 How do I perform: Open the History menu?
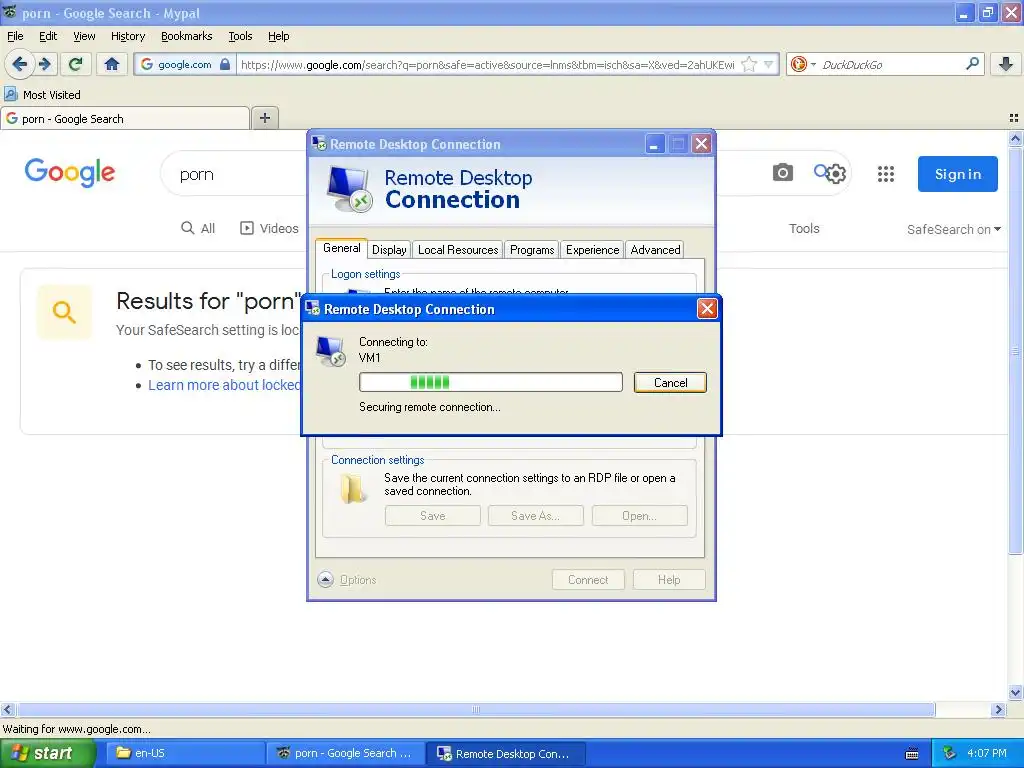point(128,36)
